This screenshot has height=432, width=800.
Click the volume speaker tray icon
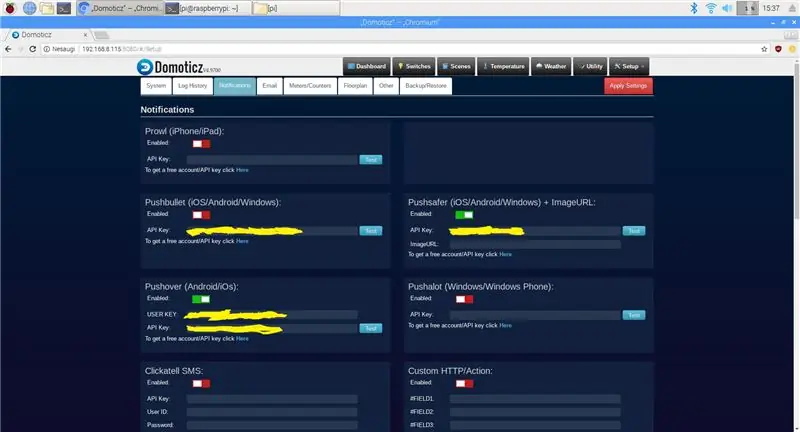pos(728,8)
